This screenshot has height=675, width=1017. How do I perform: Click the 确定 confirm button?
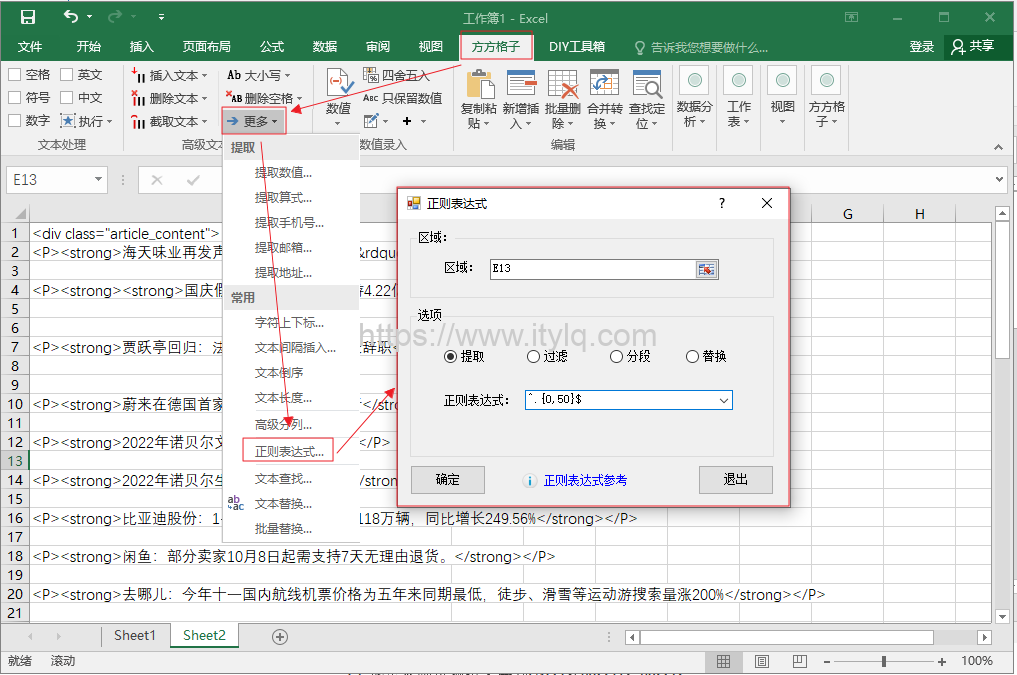448,480
